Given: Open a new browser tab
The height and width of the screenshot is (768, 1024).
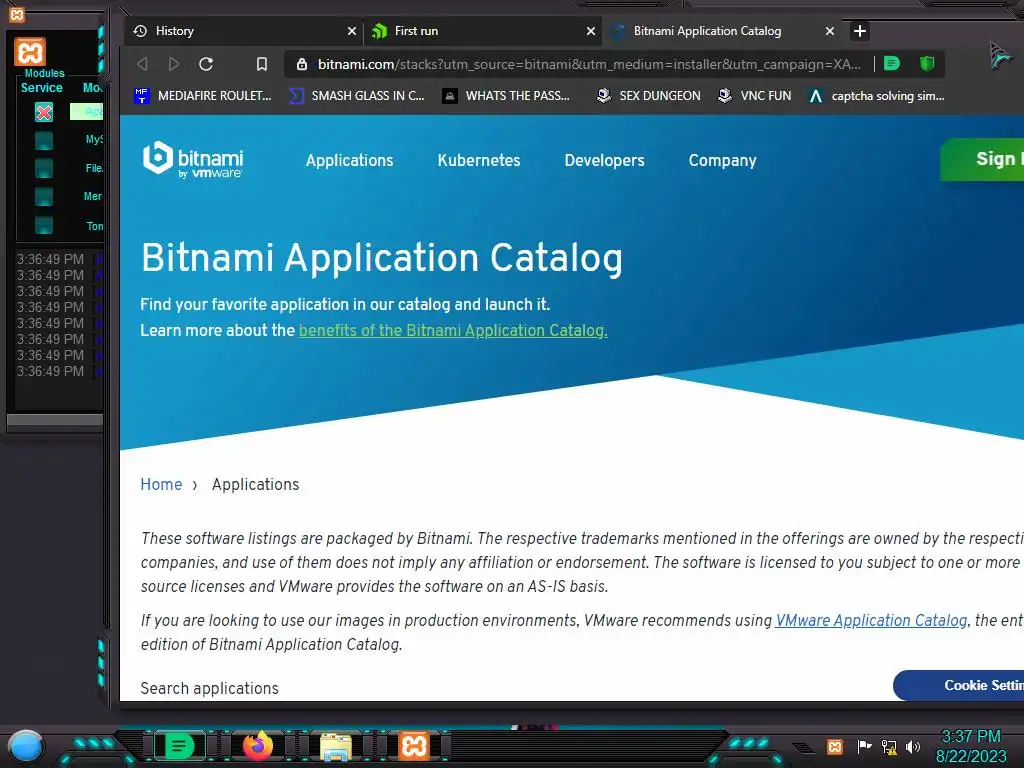Looking at the screenshot, I should pyautogui.click(x=860, y=31).
